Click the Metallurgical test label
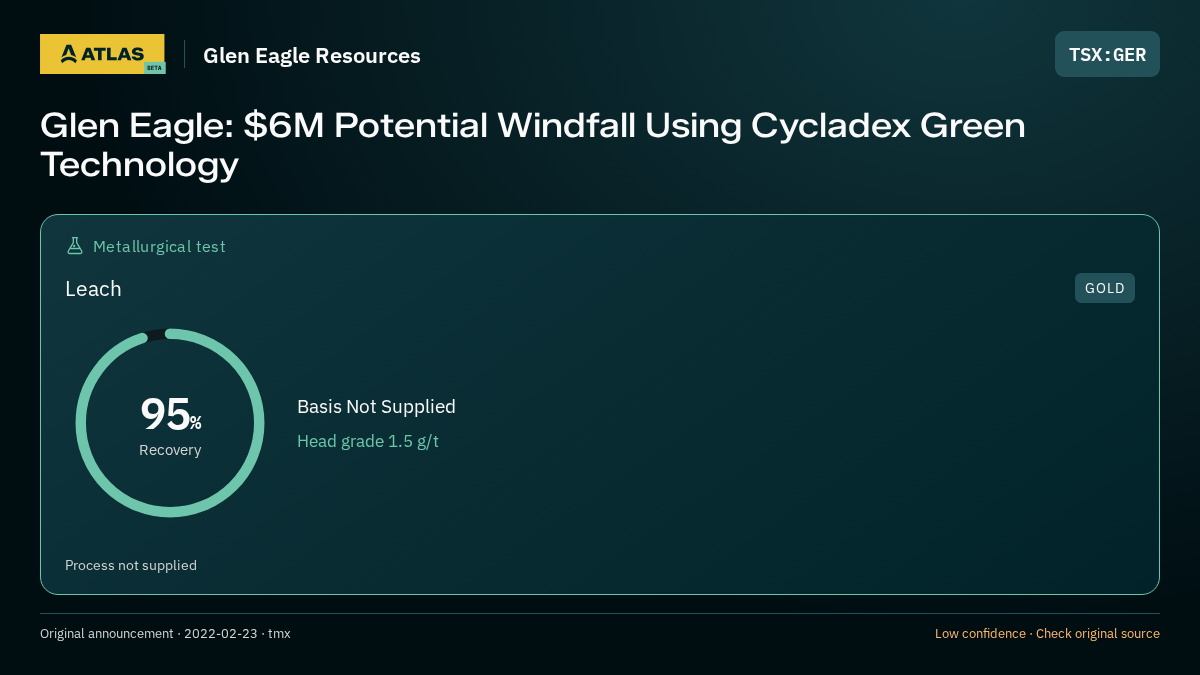Image resolution: width=1200 pixels, height=675 pixels. 159,246
